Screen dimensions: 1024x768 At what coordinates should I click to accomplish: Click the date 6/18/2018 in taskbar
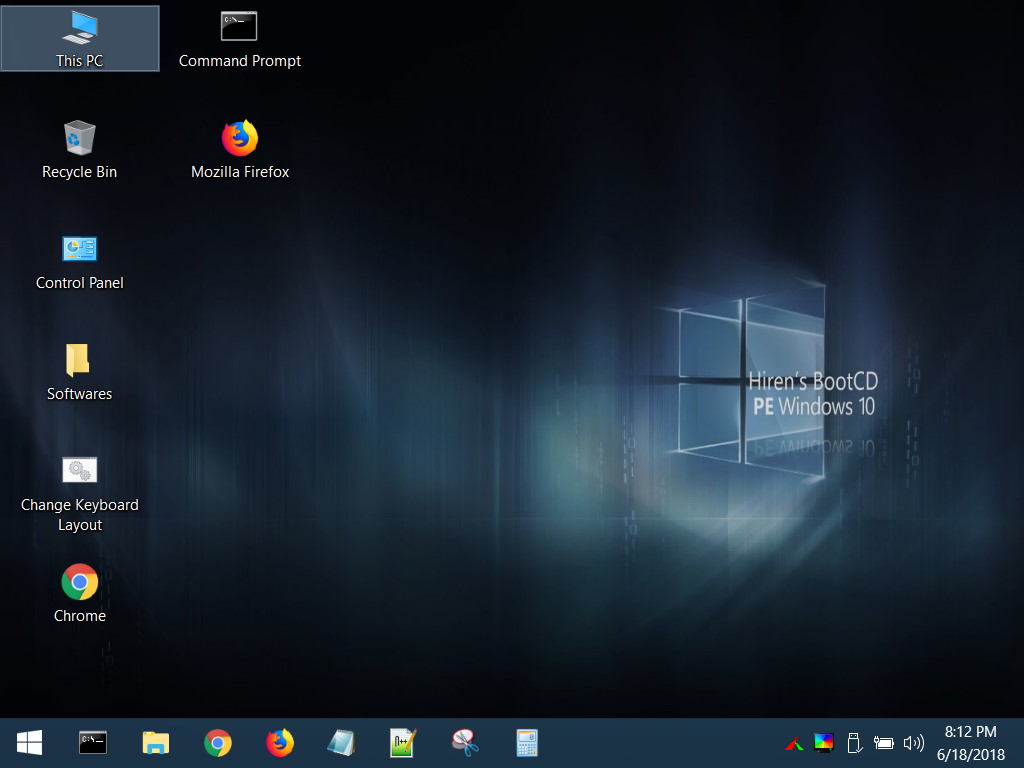tap(970, 755)
